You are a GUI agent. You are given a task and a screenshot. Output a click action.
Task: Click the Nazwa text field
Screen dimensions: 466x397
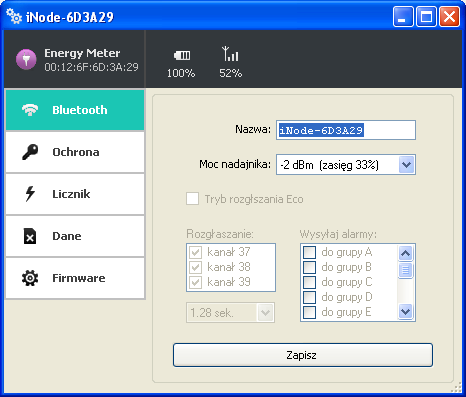[346, 130]
